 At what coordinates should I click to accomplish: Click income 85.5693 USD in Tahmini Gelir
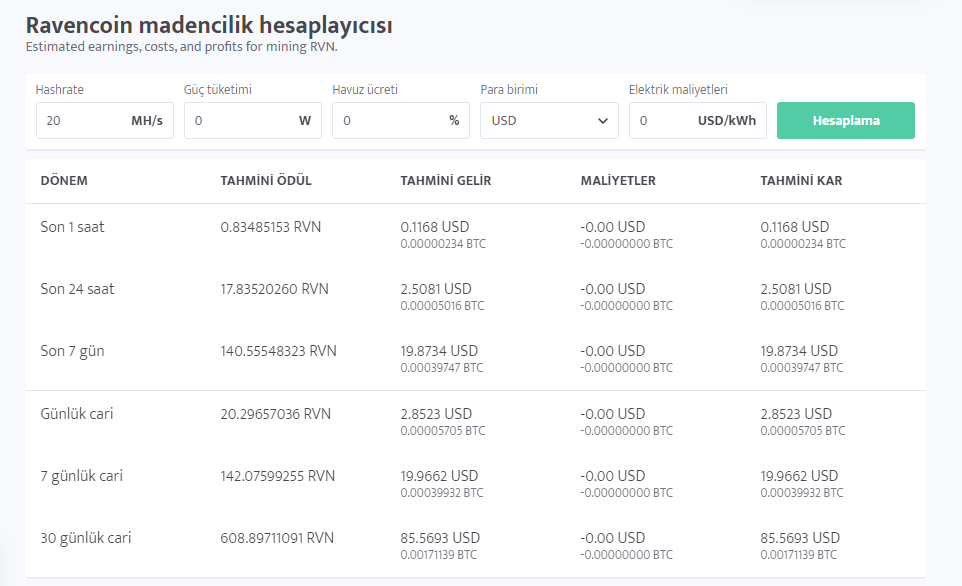pyautogui.click(x=440, y=538)
